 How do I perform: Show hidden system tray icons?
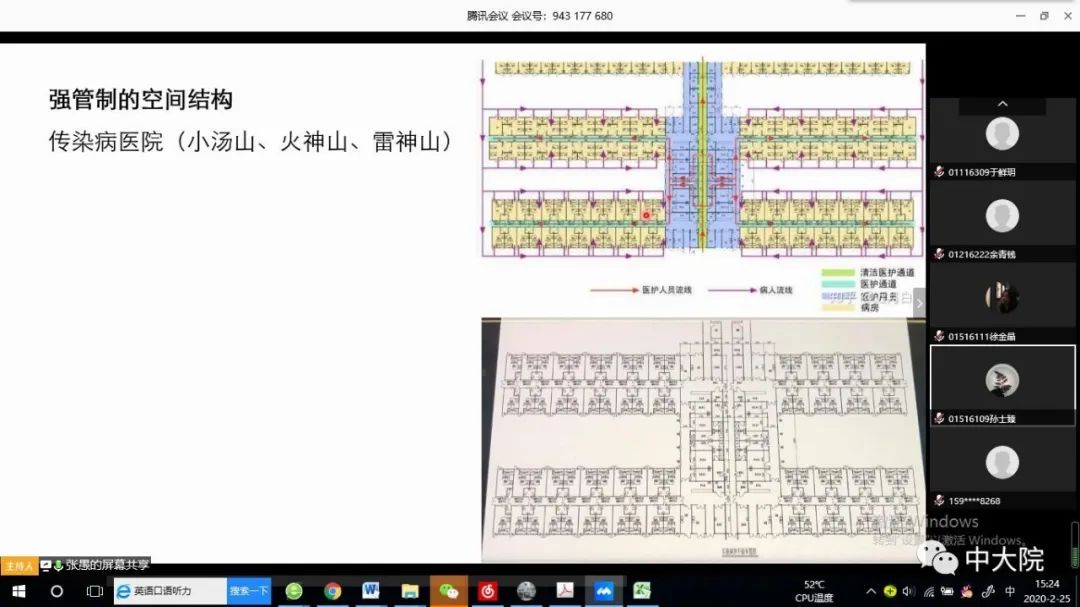coord(871,591)
